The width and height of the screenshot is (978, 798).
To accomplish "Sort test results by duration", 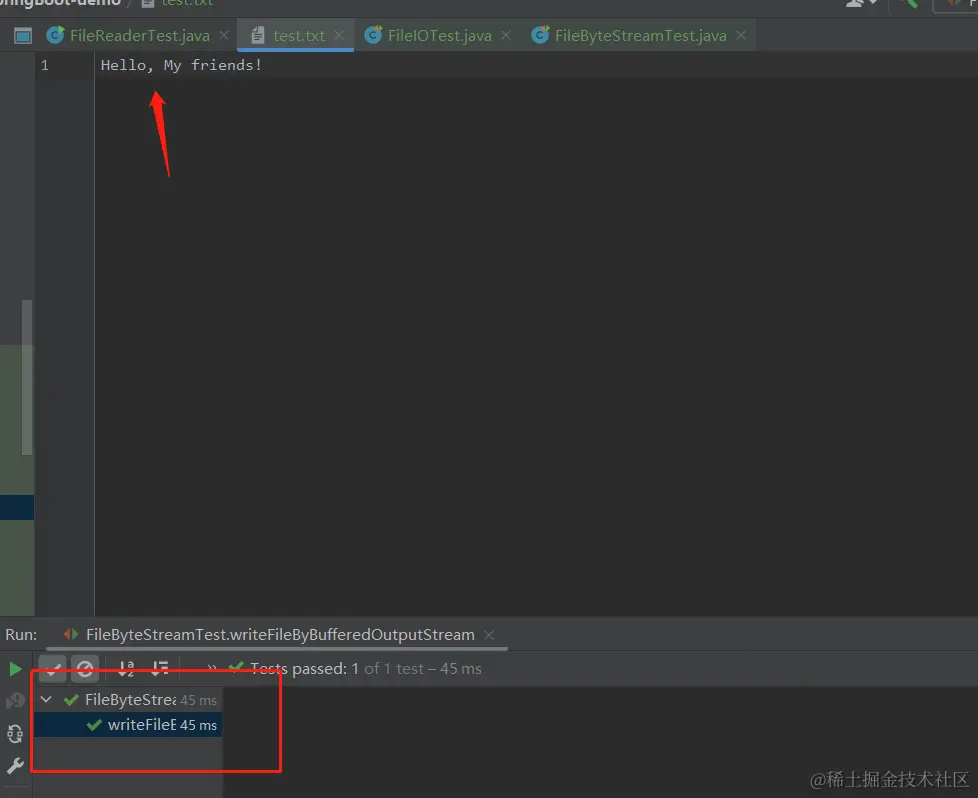I will click(x=160, y=669).
